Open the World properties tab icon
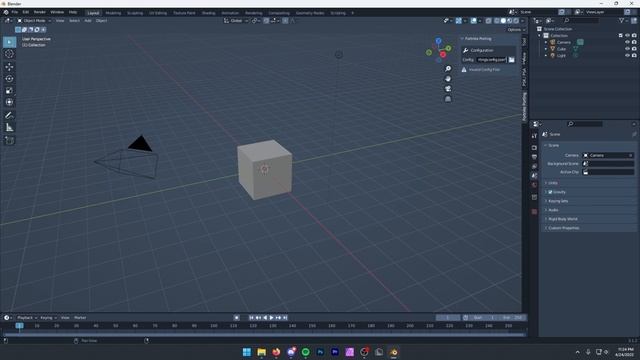640x360 pixels. (534, 185)
